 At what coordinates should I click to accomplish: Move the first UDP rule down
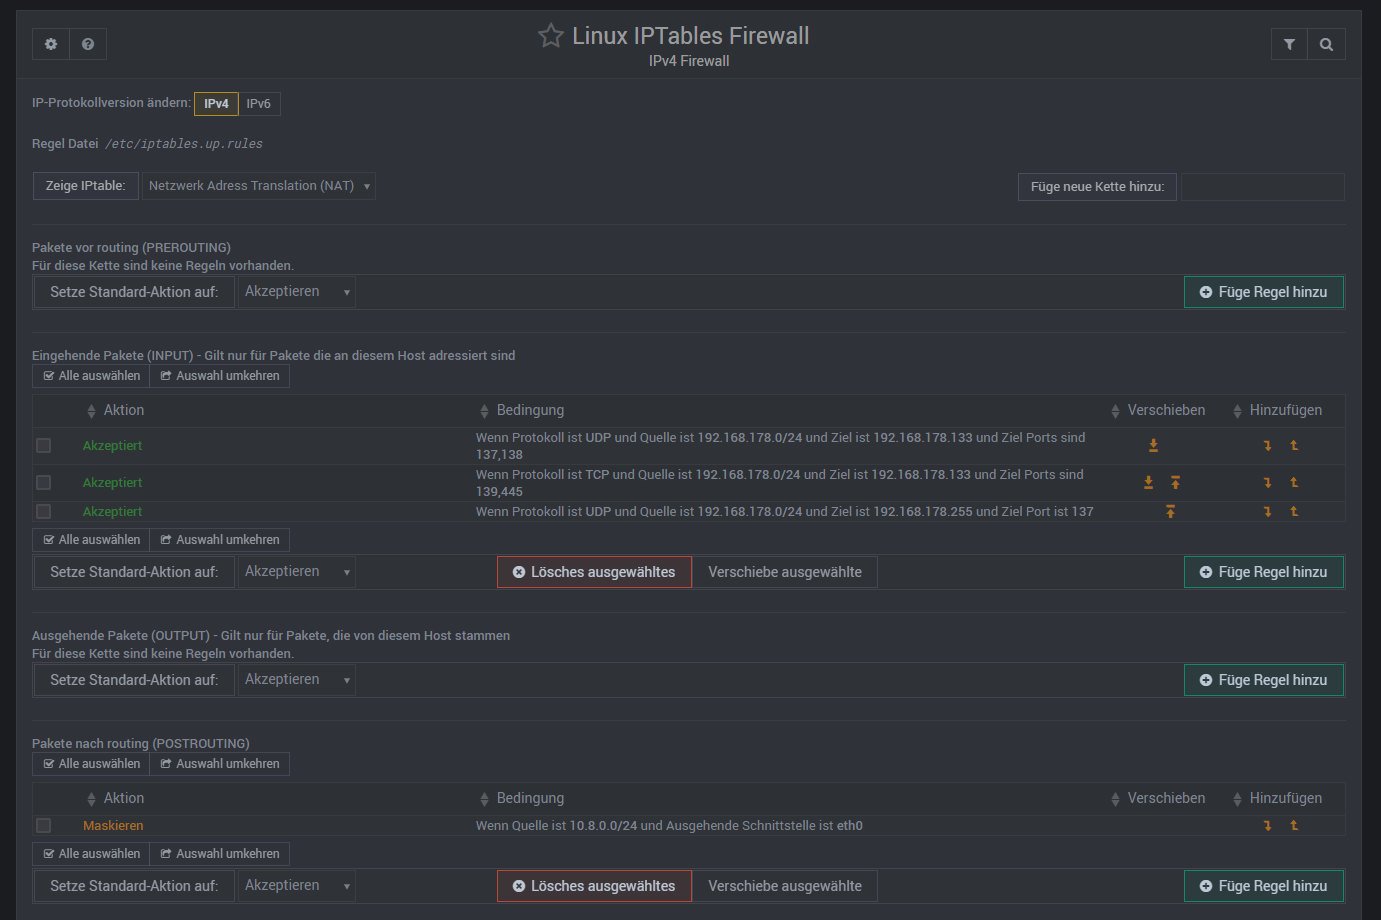coord(1153,444)
